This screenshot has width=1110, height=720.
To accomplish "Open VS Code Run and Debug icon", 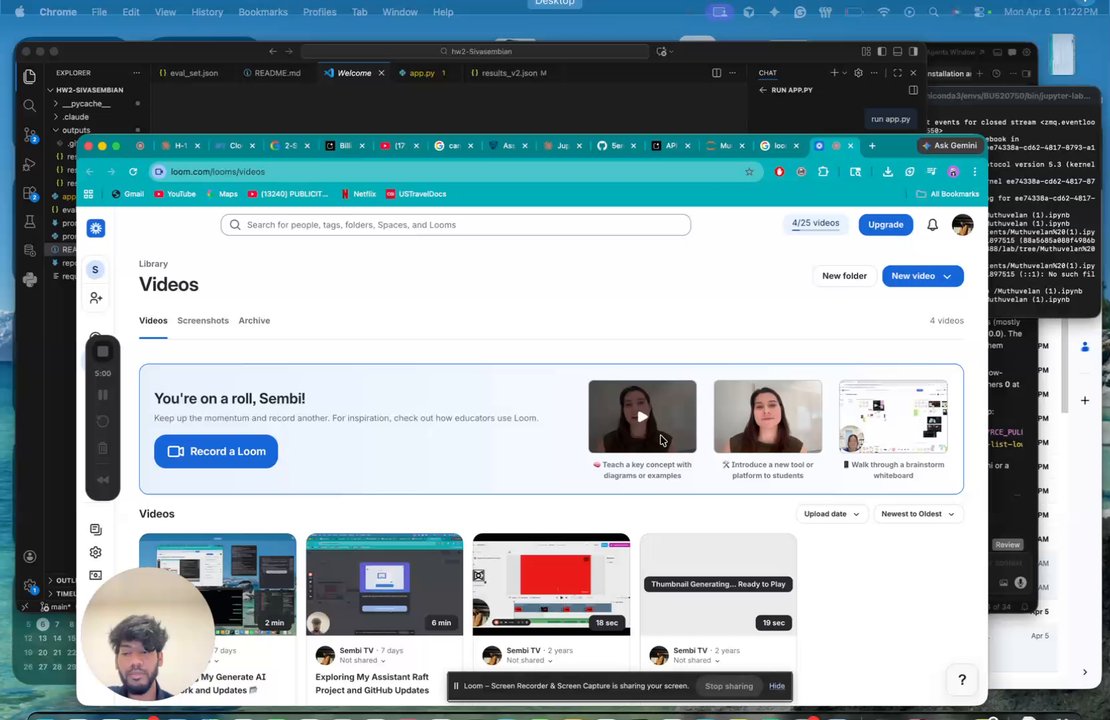I will click(30, 164).
